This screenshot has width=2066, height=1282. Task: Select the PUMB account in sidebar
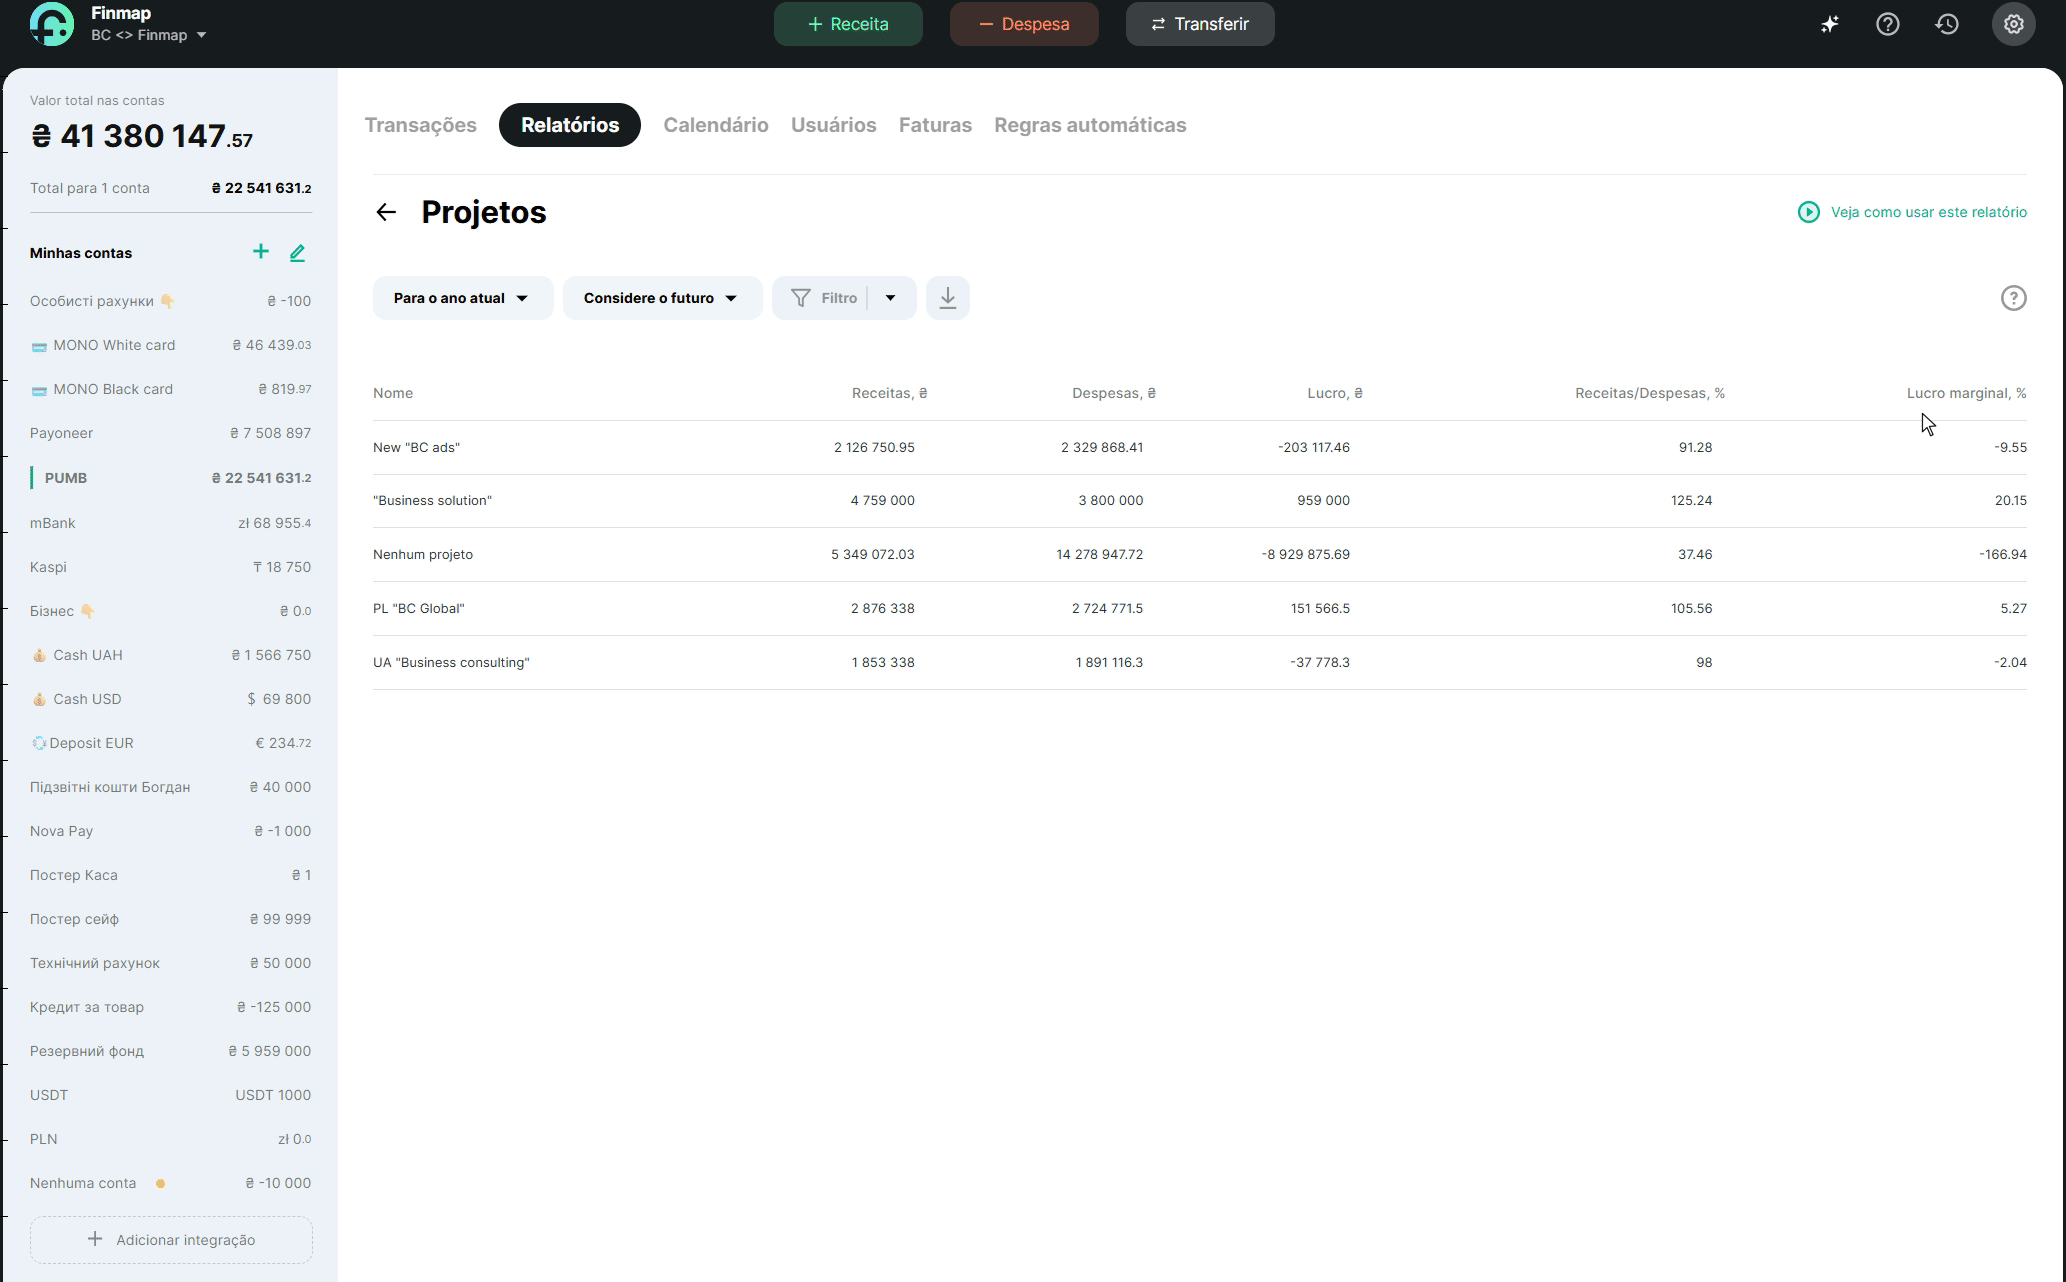click(x=66, y=478)
